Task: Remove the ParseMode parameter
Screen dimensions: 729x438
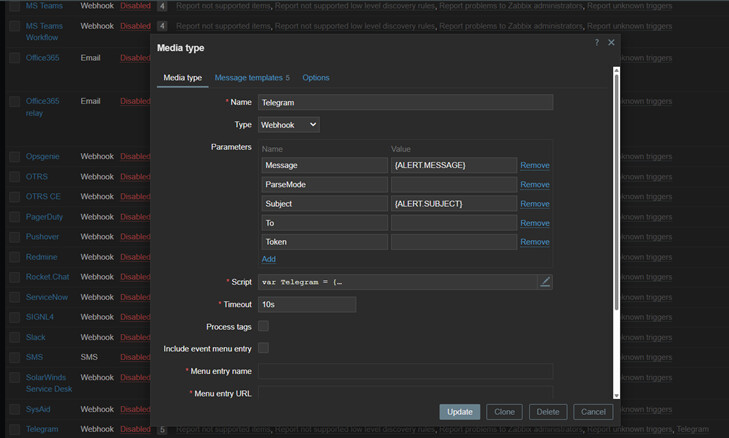Action: click(535, 185)
